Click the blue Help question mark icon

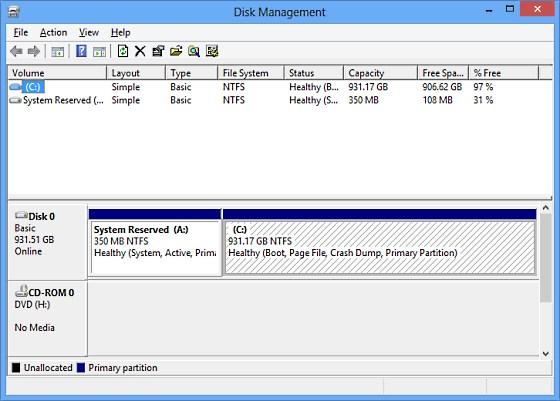click(x=81, y=51)
